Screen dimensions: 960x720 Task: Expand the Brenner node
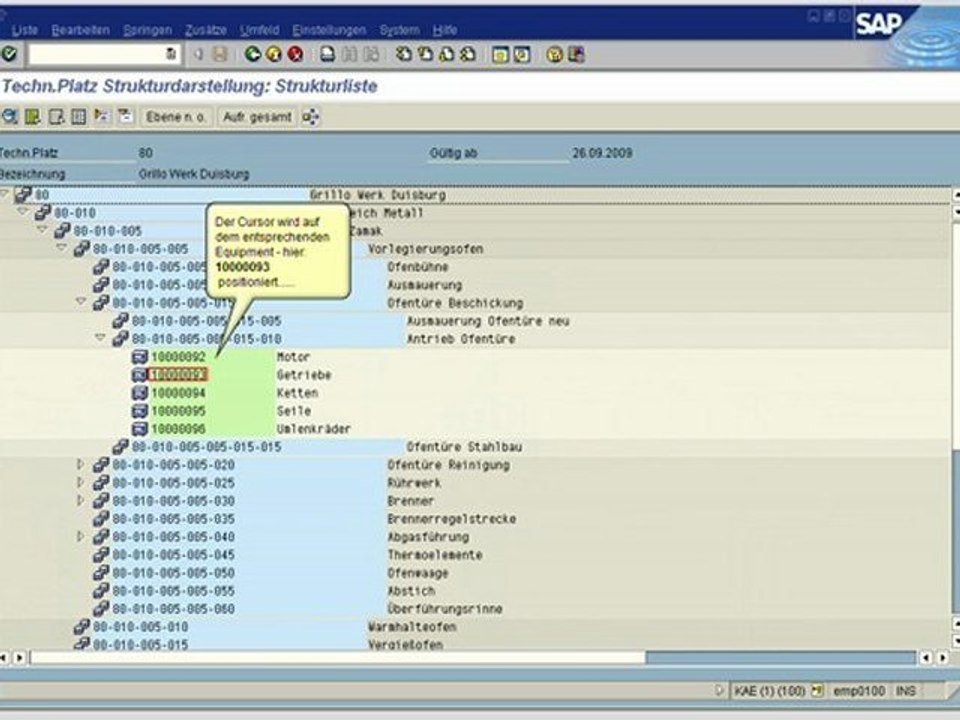(80, 500)
